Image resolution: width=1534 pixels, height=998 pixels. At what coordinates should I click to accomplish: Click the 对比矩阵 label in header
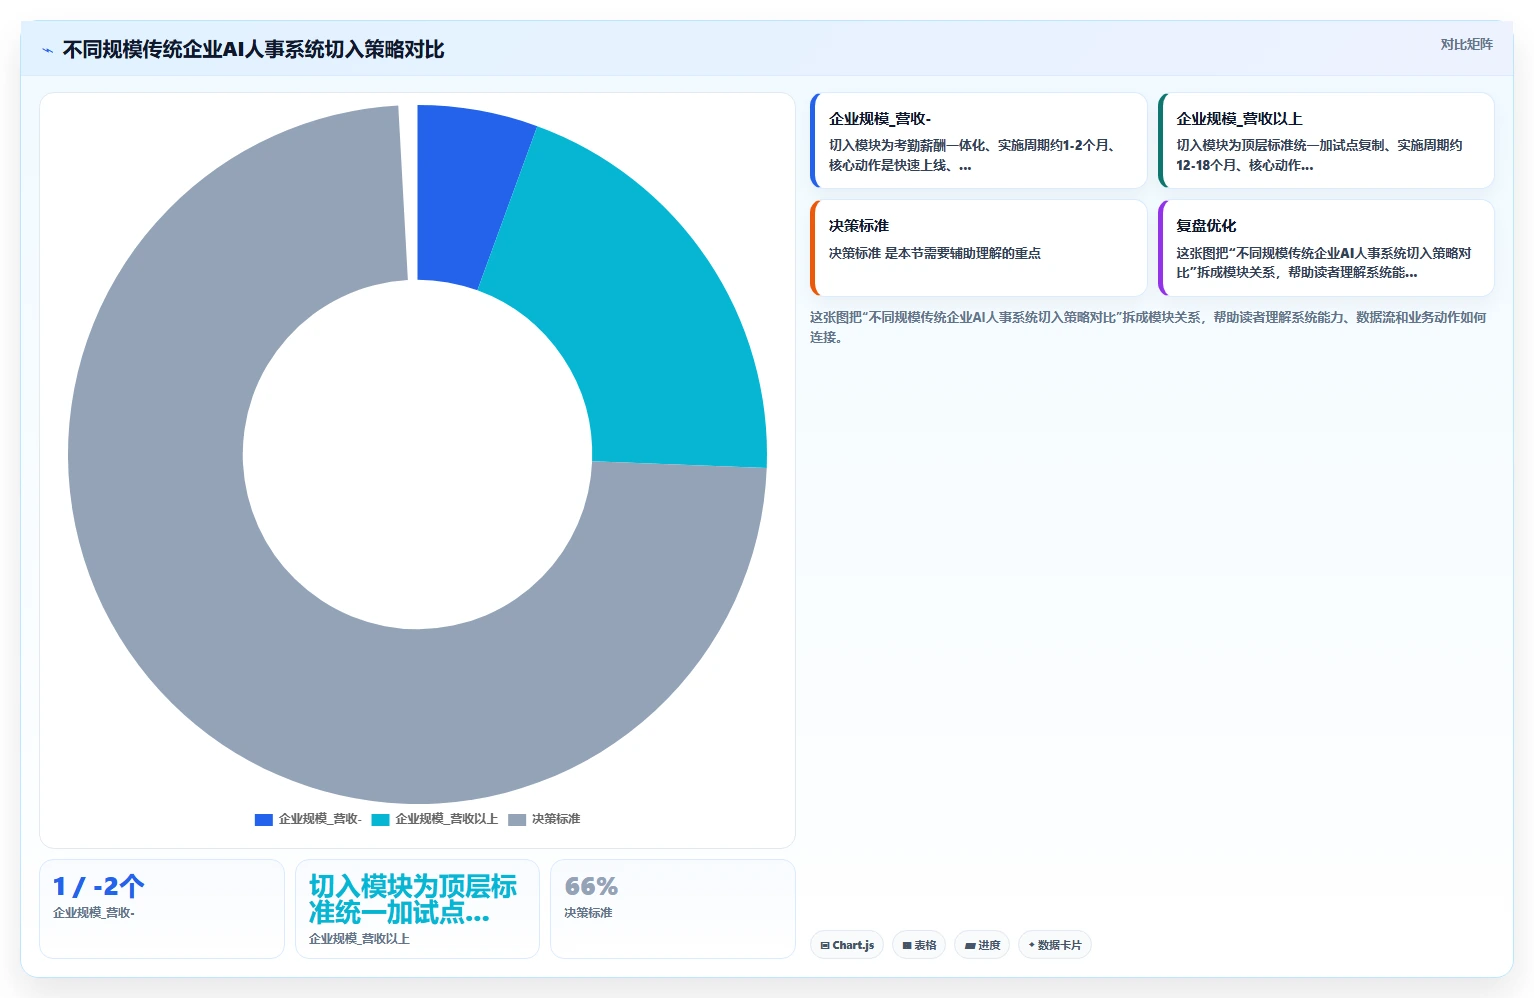[x=1466, y=44]
